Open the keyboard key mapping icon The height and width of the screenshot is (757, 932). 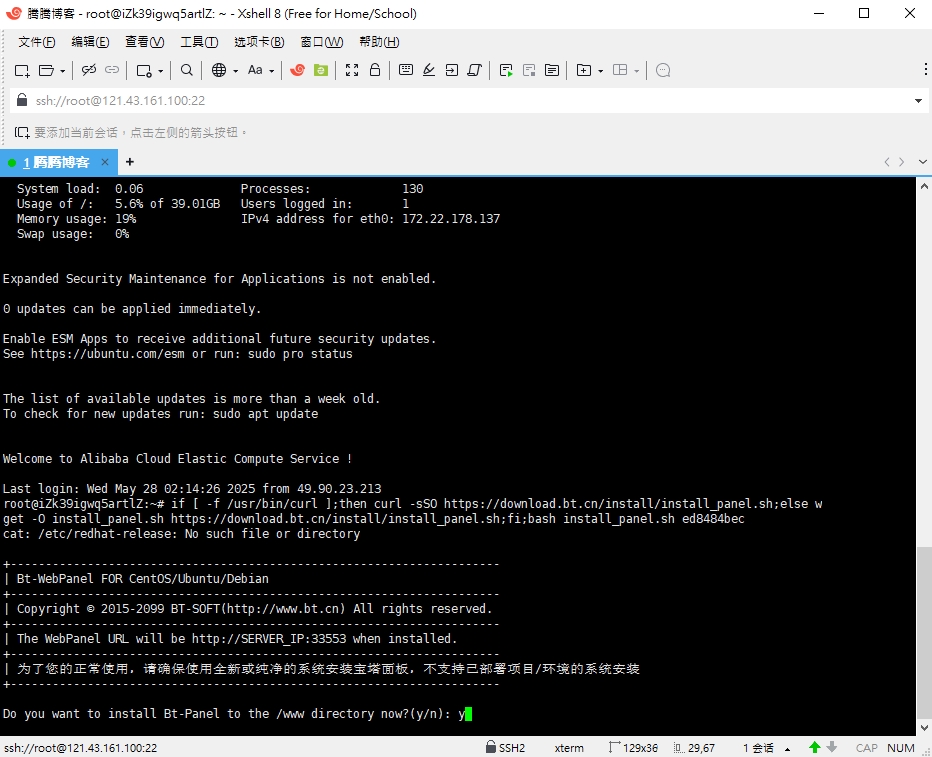point(406,70)
